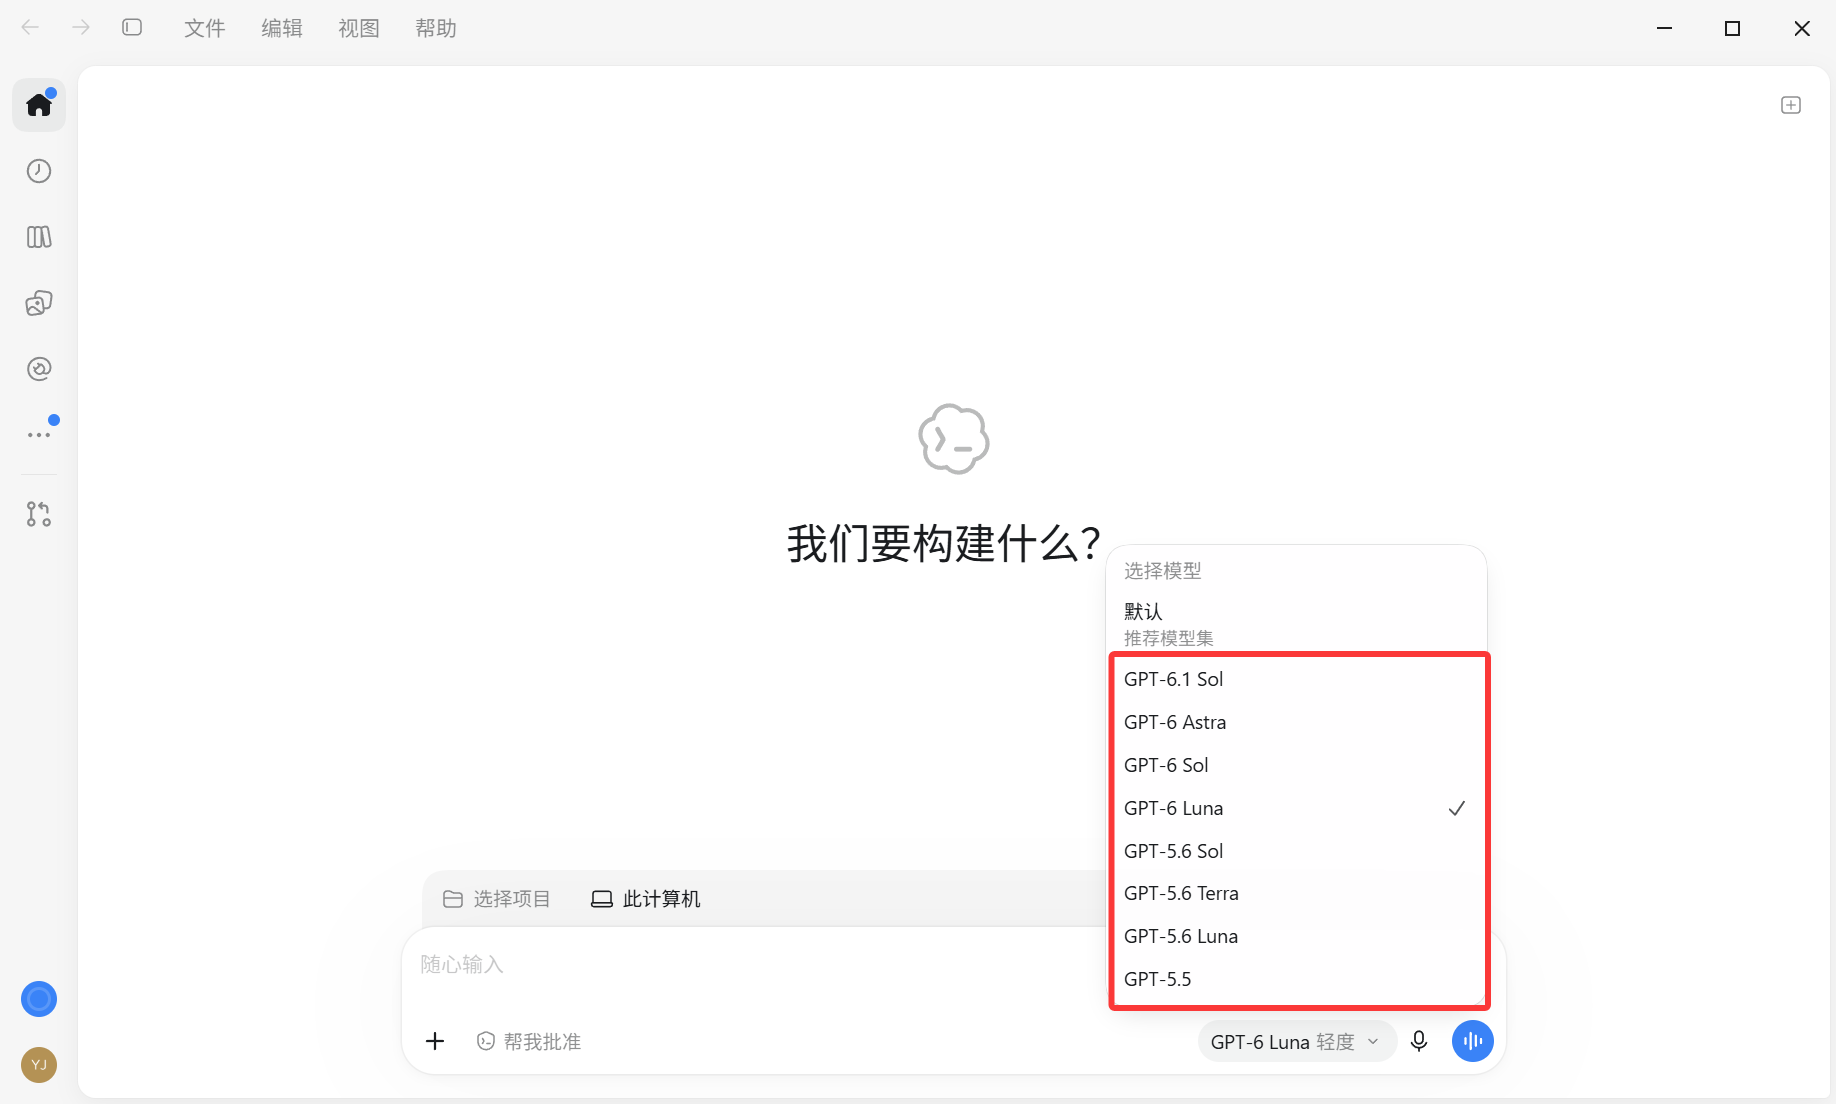Click the forward navigation arrow

[x=81, y=28]
